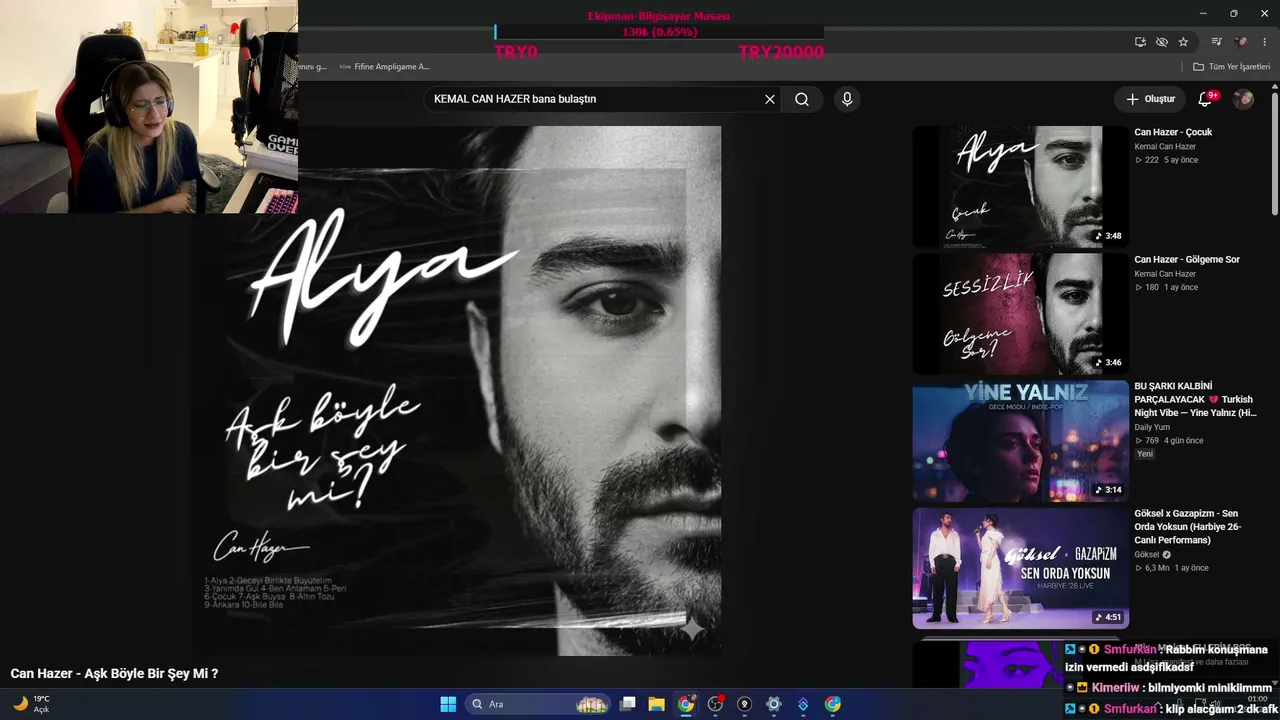
Task: Open Chrome three-dot menu
Action: coord(1265,42)
